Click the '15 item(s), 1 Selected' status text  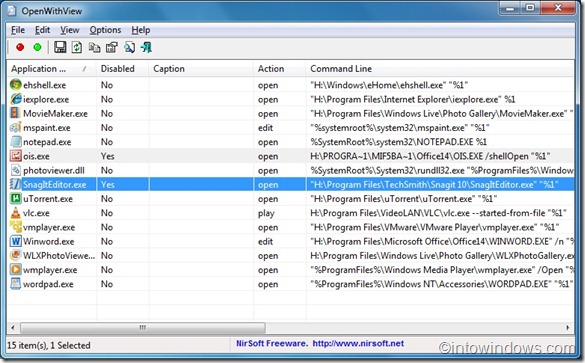tap(49, 345)
